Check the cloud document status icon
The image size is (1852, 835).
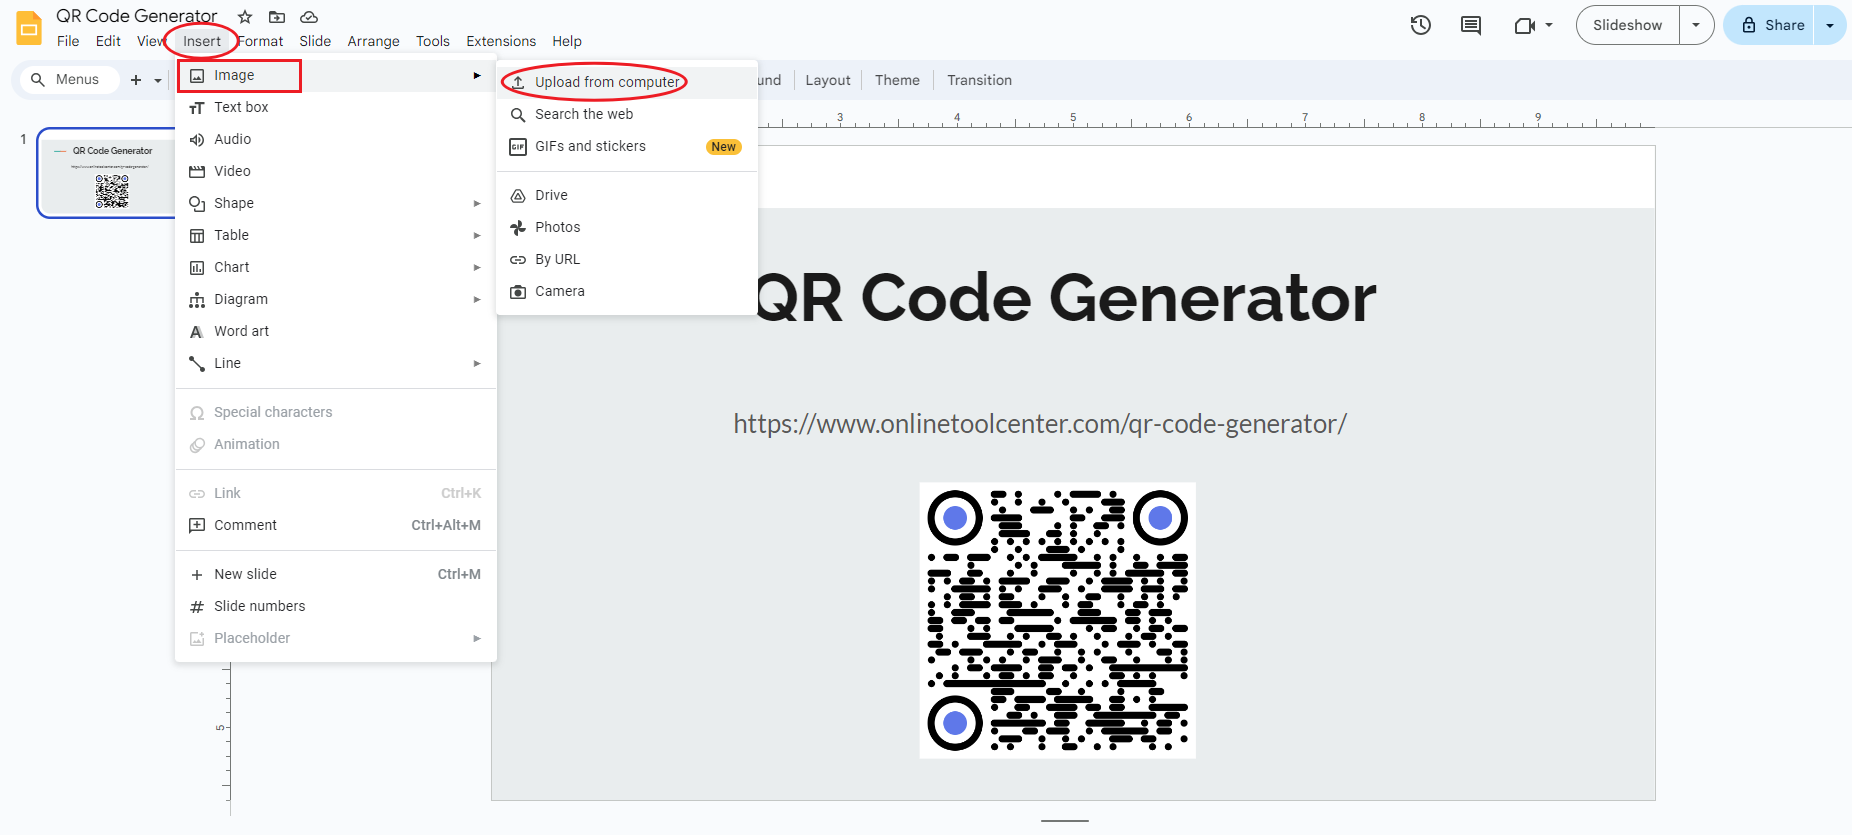[x=309, y=17]
